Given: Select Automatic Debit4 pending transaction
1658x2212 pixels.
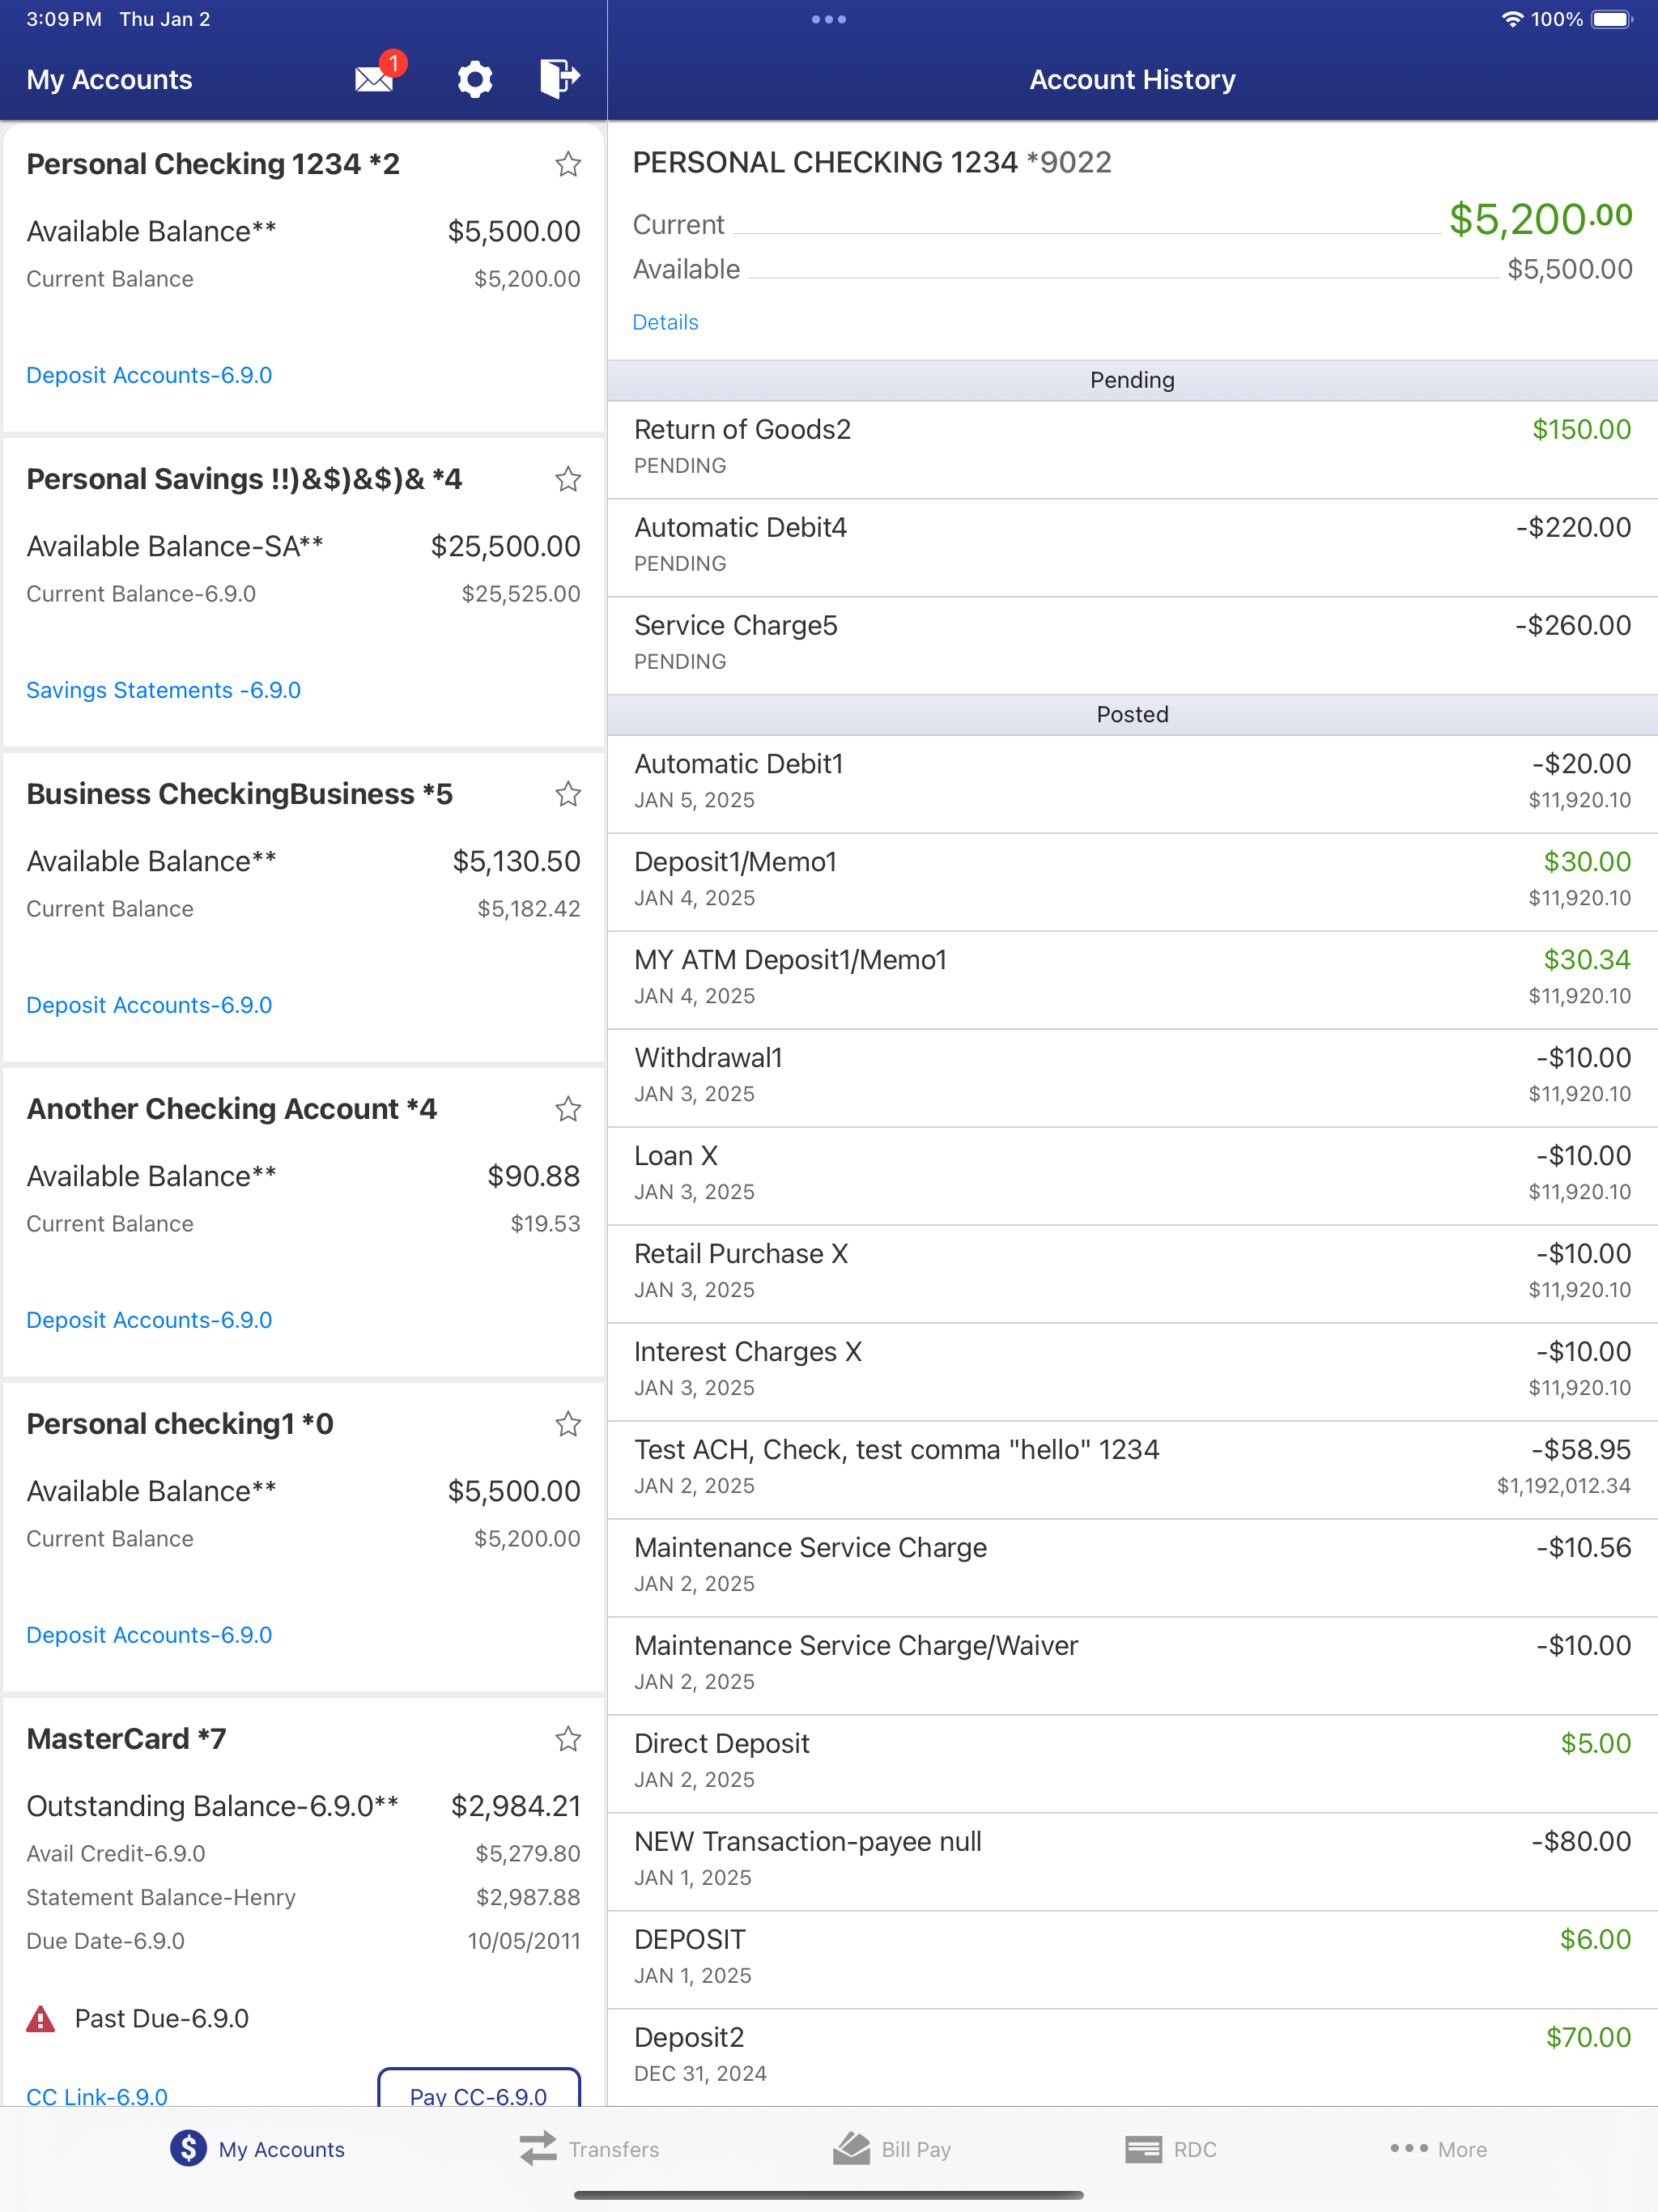Looking at the screenshot, I should pos(1132,548).
